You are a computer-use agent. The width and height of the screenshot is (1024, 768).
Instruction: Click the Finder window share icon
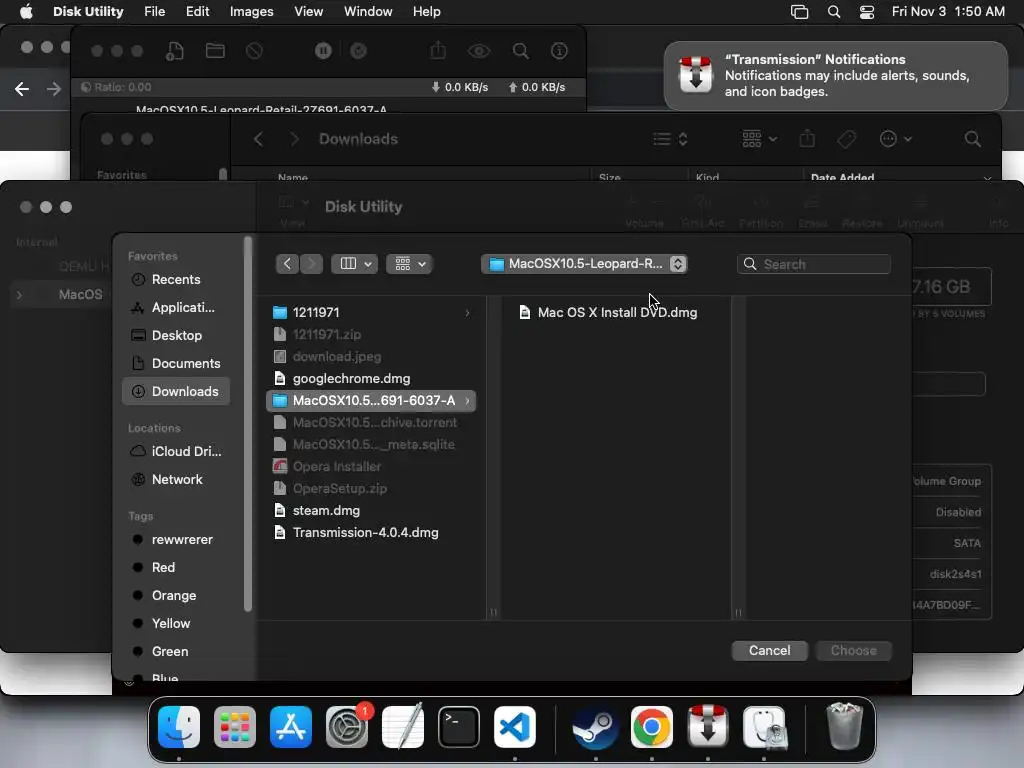(x=807, y=138)
